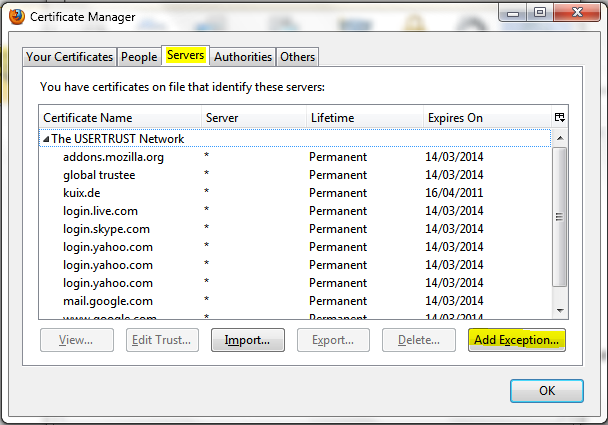This screenshot has height=425, width=608.
Task: Sort by Server column header
Action: pyautogui.click(x=254, y=117)
